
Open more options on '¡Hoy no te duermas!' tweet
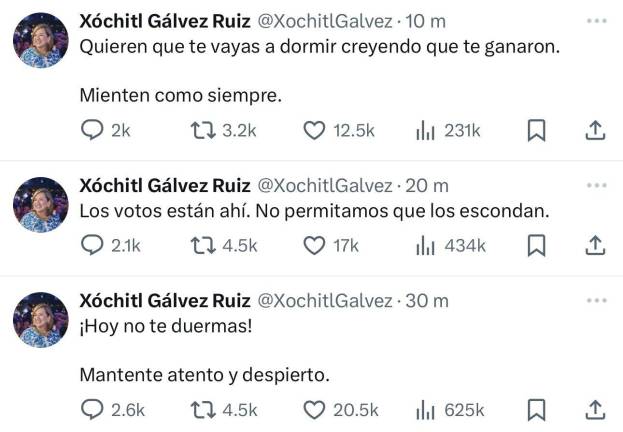[x=597, y=300]
